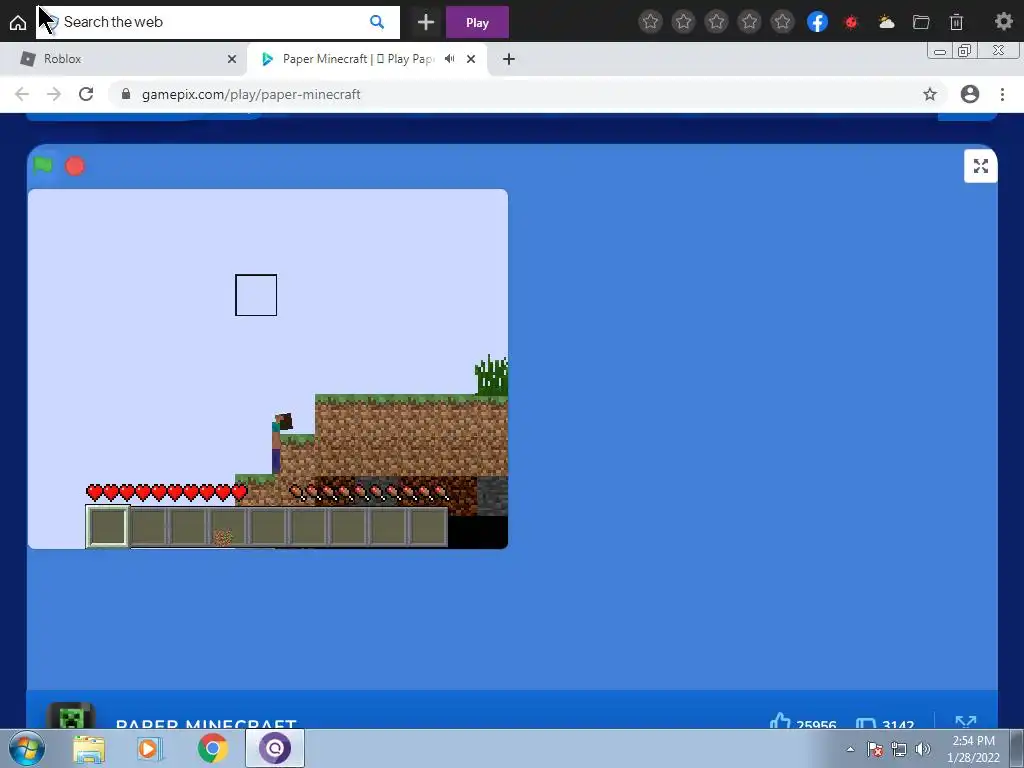Click the padlock site info icon
This screenshot has height=768, width=1024.
pyautogui.click(x=126, y=94)
